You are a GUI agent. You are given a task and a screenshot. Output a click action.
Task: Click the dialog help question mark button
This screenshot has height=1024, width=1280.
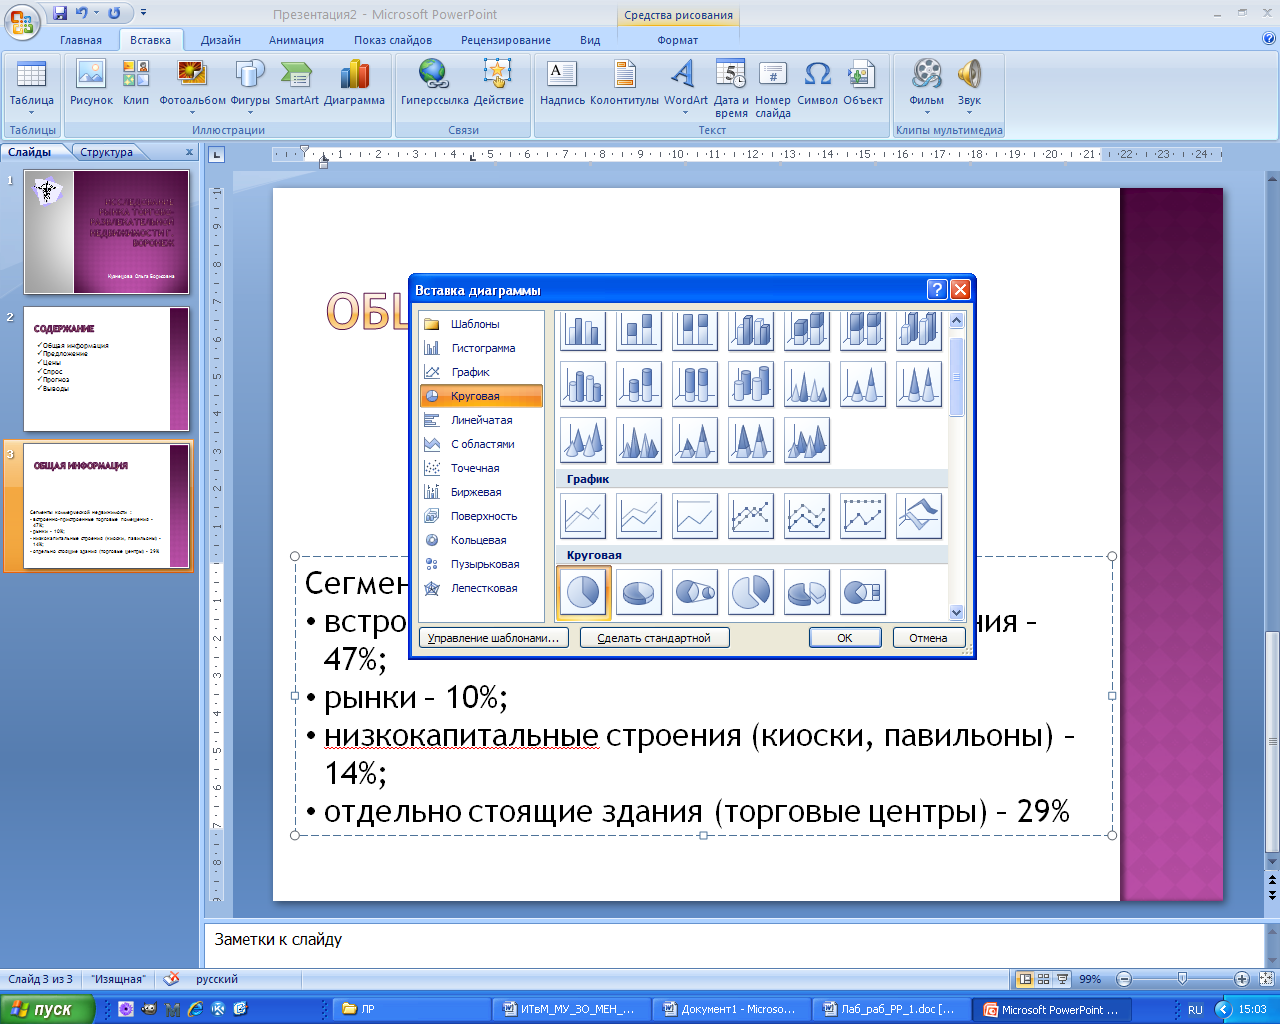[x=937, y=290]
